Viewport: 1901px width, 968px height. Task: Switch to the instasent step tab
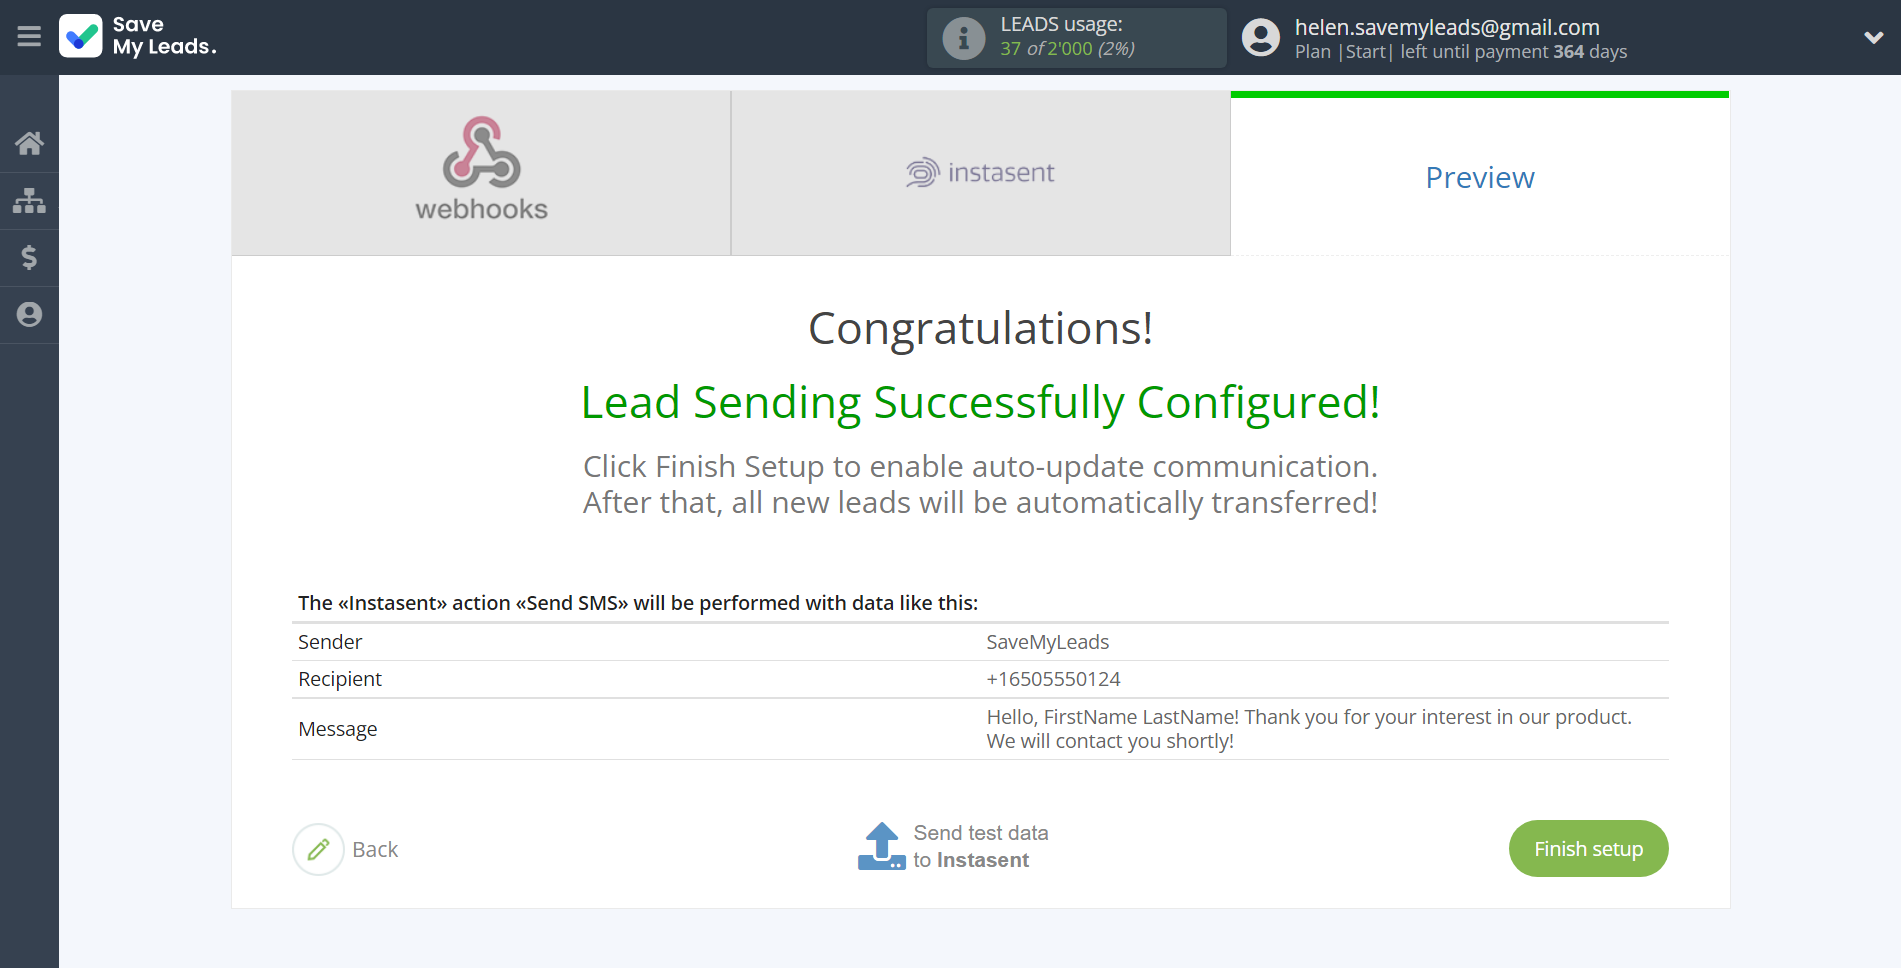pyautogui.click(x=981, y=173)
